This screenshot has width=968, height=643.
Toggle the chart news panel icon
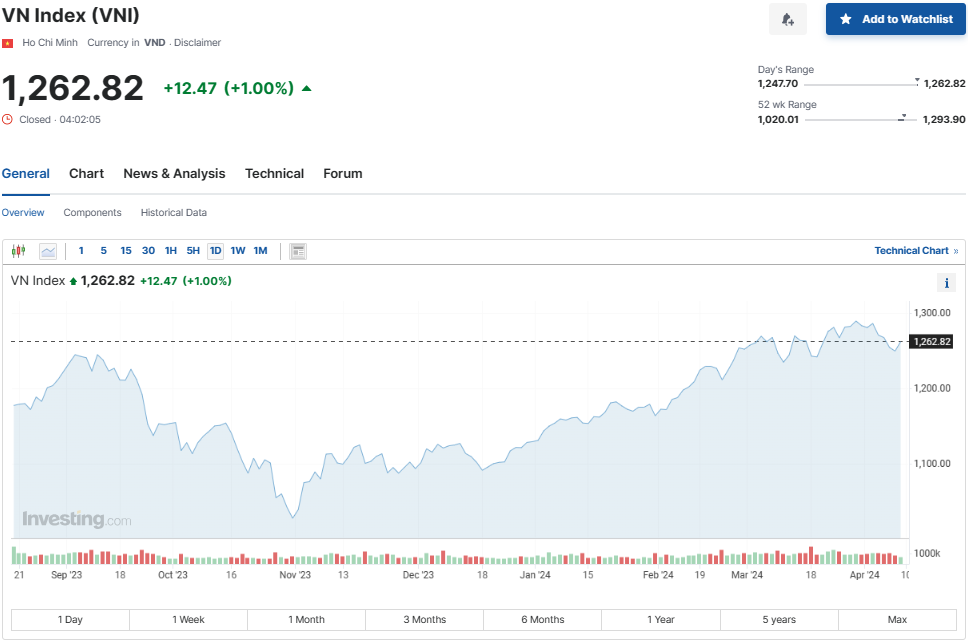point(298,251)
